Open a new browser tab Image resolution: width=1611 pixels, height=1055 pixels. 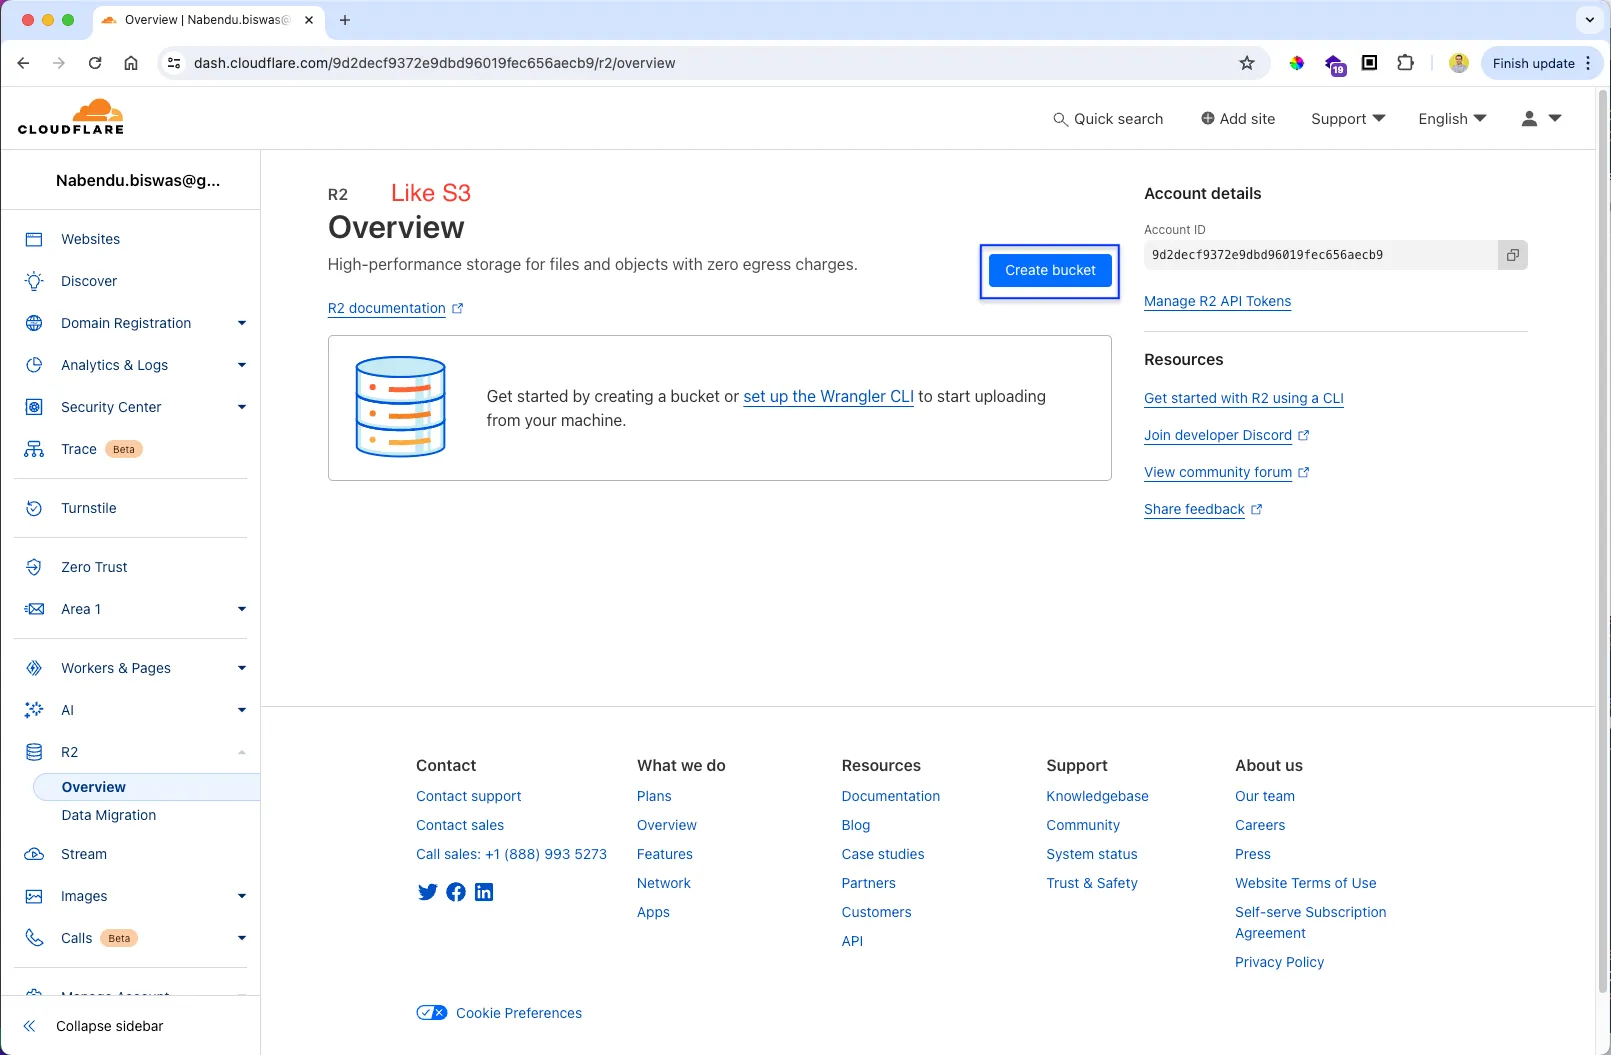tap(345, 20)
